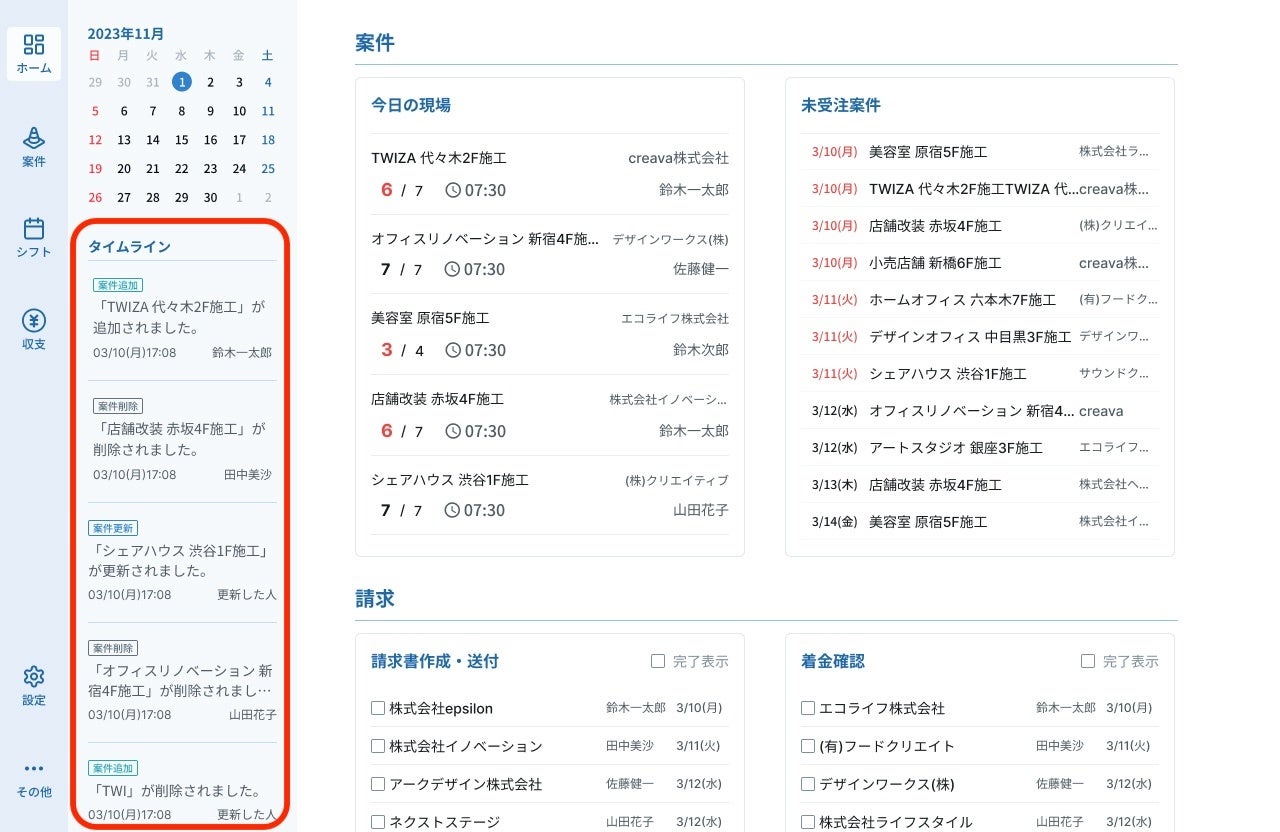Check the アークデザイン株式会社 checkbox
The image size is (1280, 832).
pyautogui.click(x=378, y=784)
